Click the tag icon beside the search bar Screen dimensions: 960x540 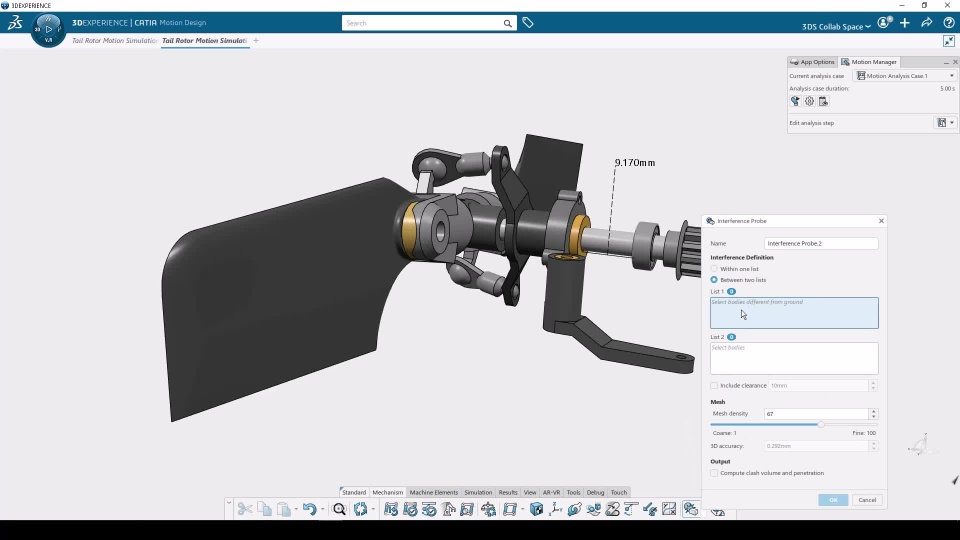[x=528, y=23]
